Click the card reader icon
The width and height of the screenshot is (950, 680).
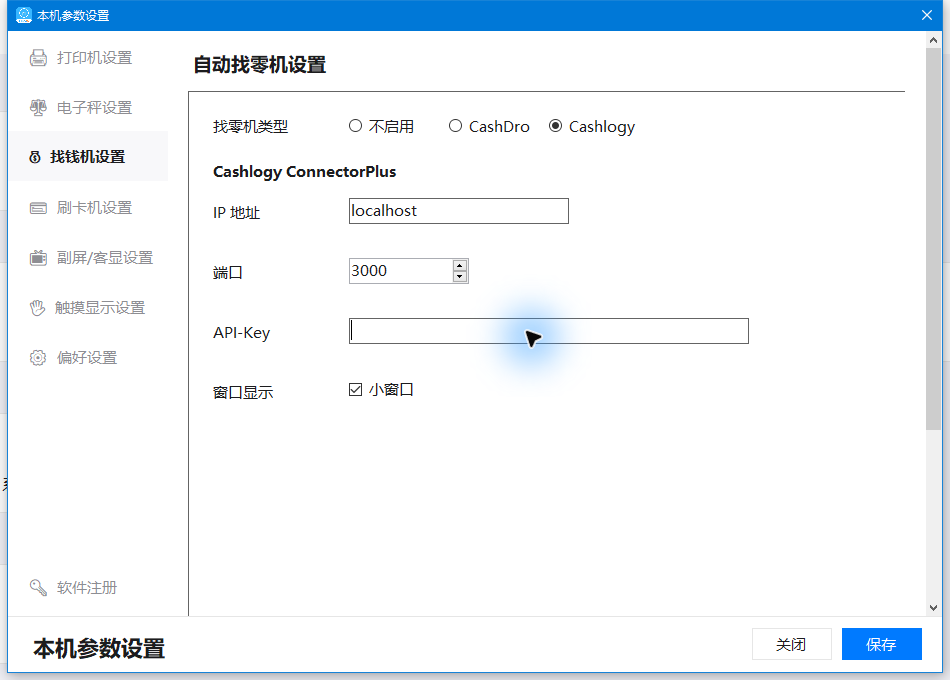point(38,208)
